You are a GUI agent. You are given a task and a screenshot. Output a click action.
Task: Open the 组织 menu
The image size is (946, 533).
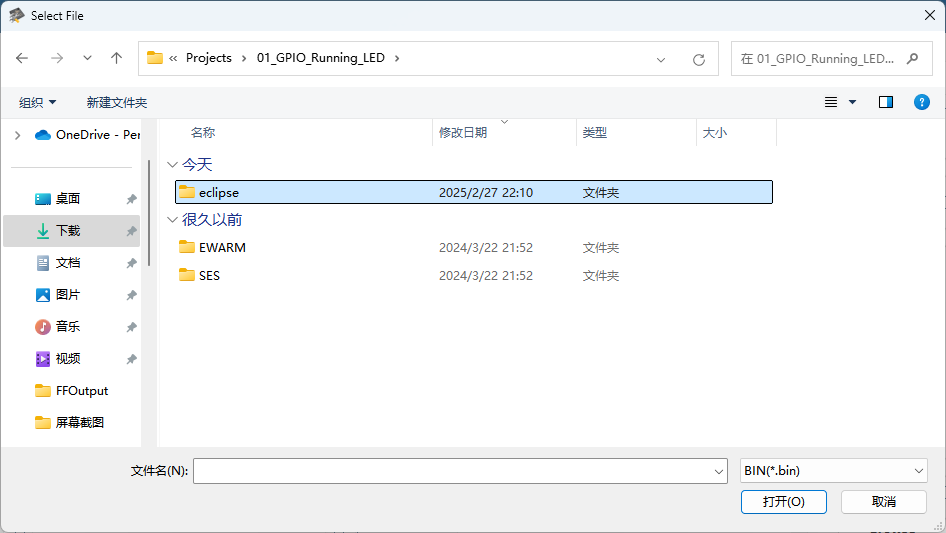(37, 102)
